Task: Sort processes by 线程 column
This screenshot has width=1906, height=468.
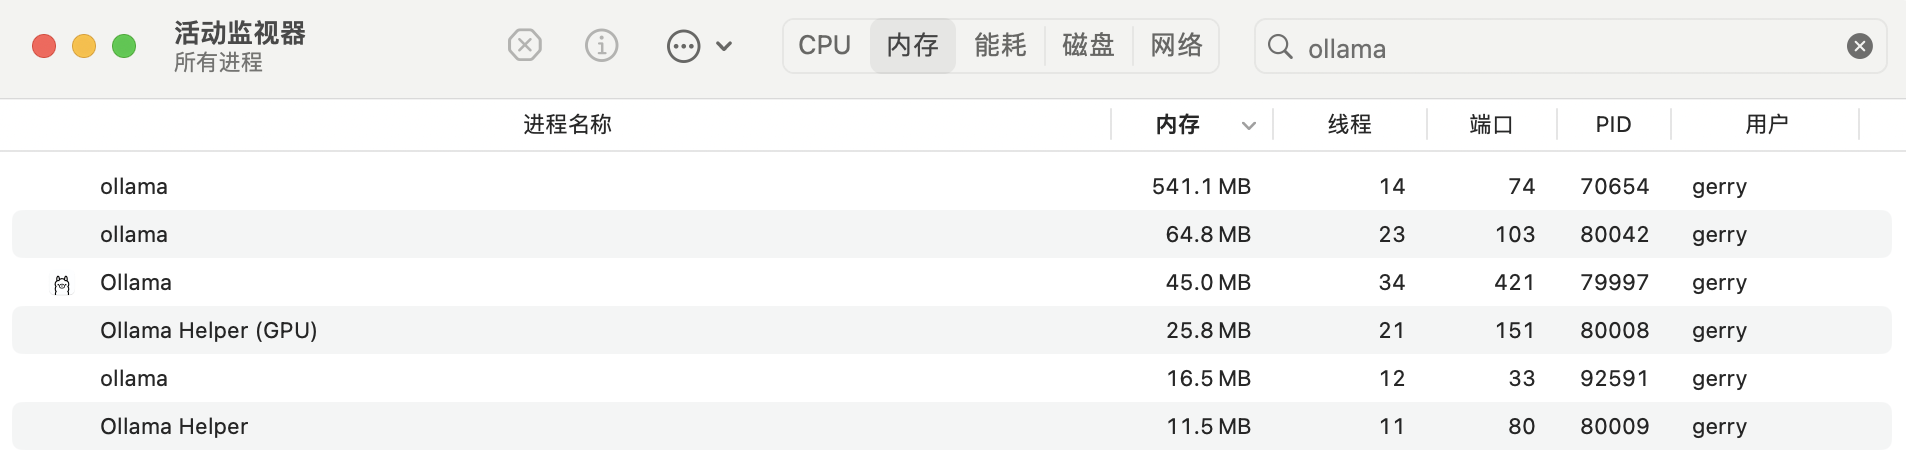Action: tap(1349, 124)
